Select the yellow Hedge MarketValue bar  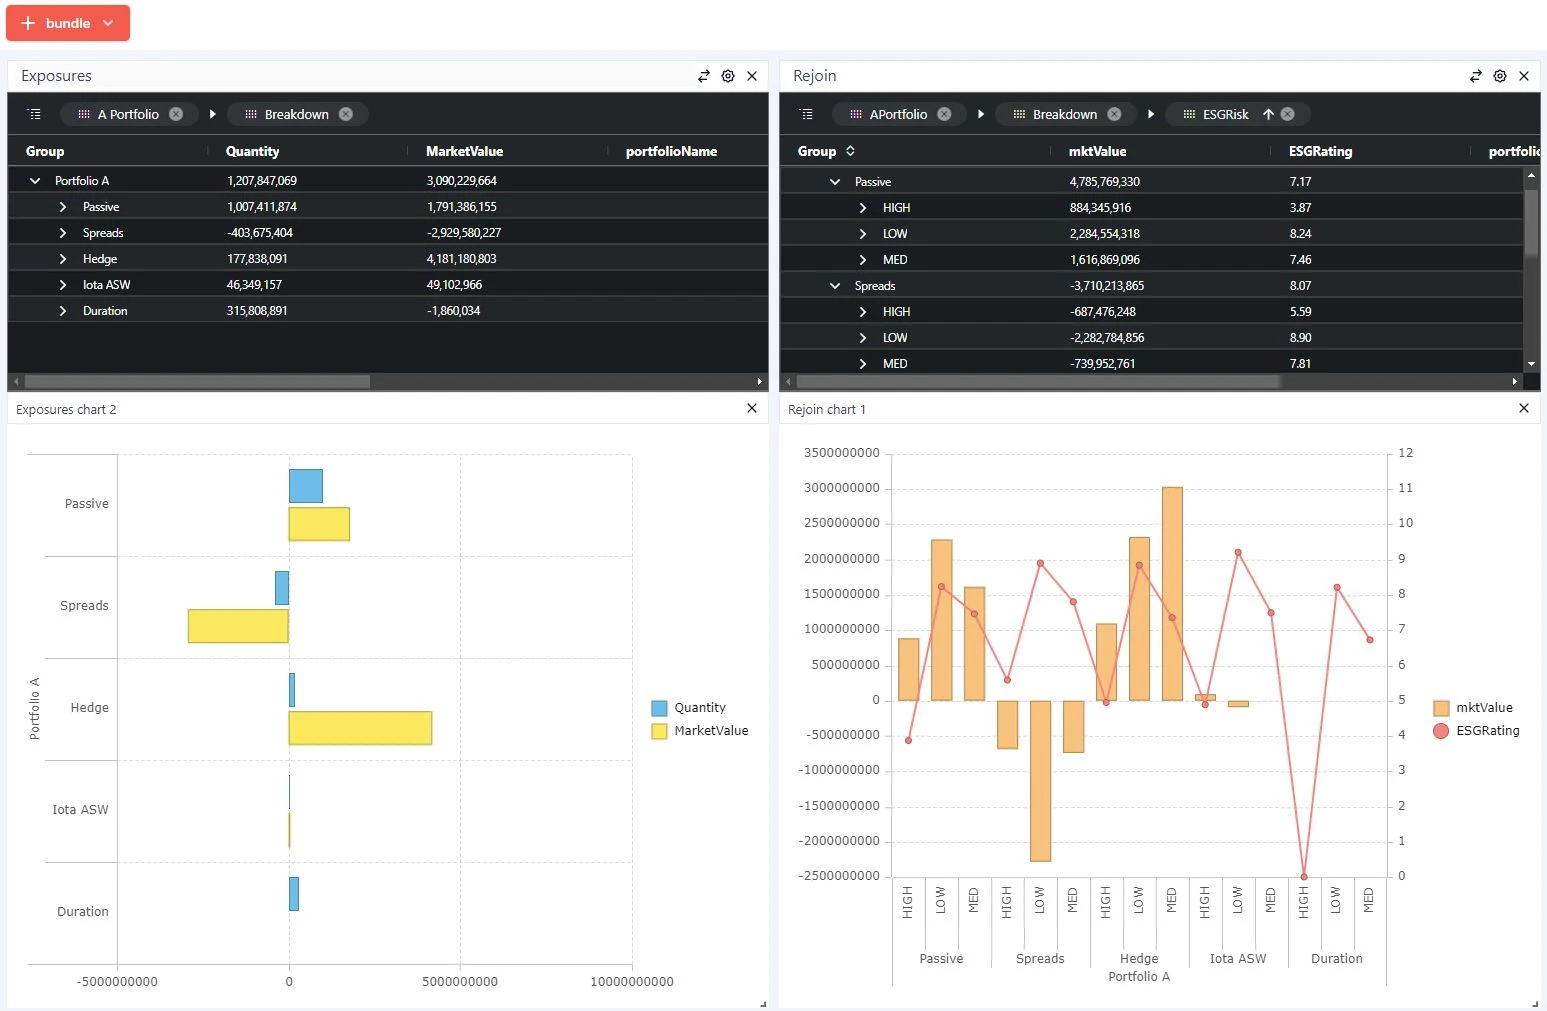tap(360, 728)
